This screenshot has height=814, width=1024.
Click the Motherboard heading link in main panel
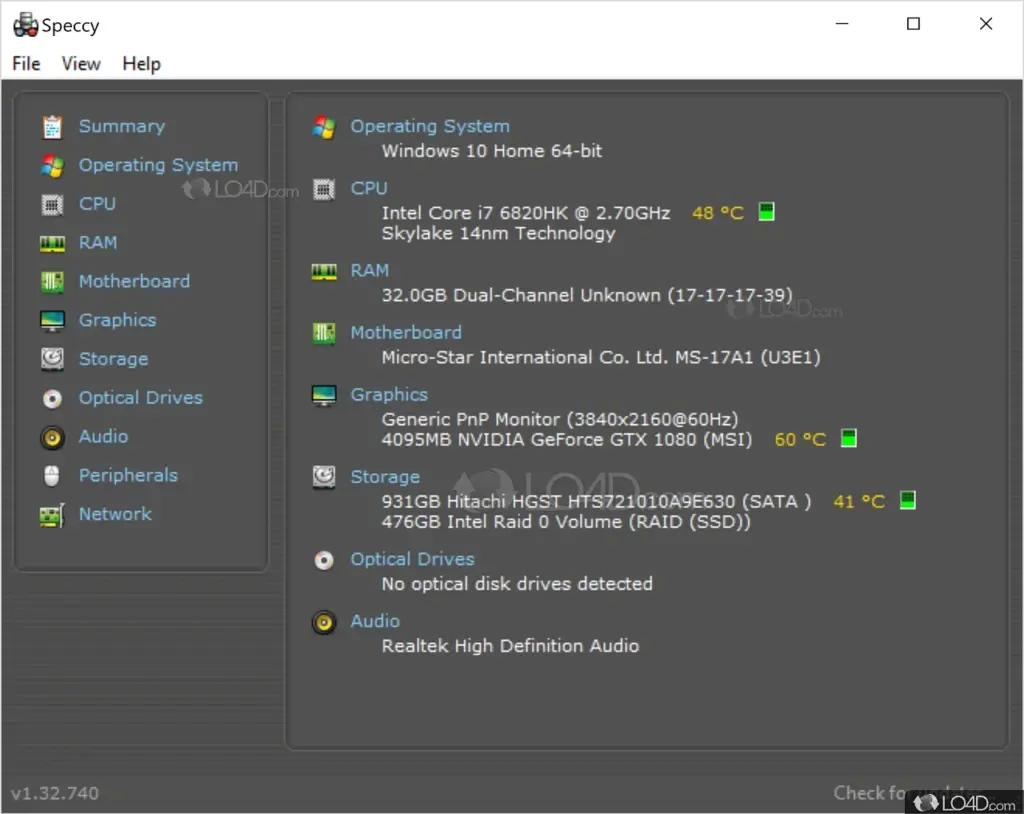[406, 333]
